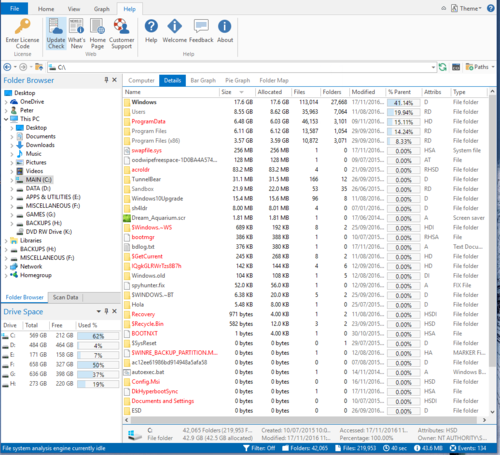
Task: Sort by the % Parent column header
Action: [403, 92]
